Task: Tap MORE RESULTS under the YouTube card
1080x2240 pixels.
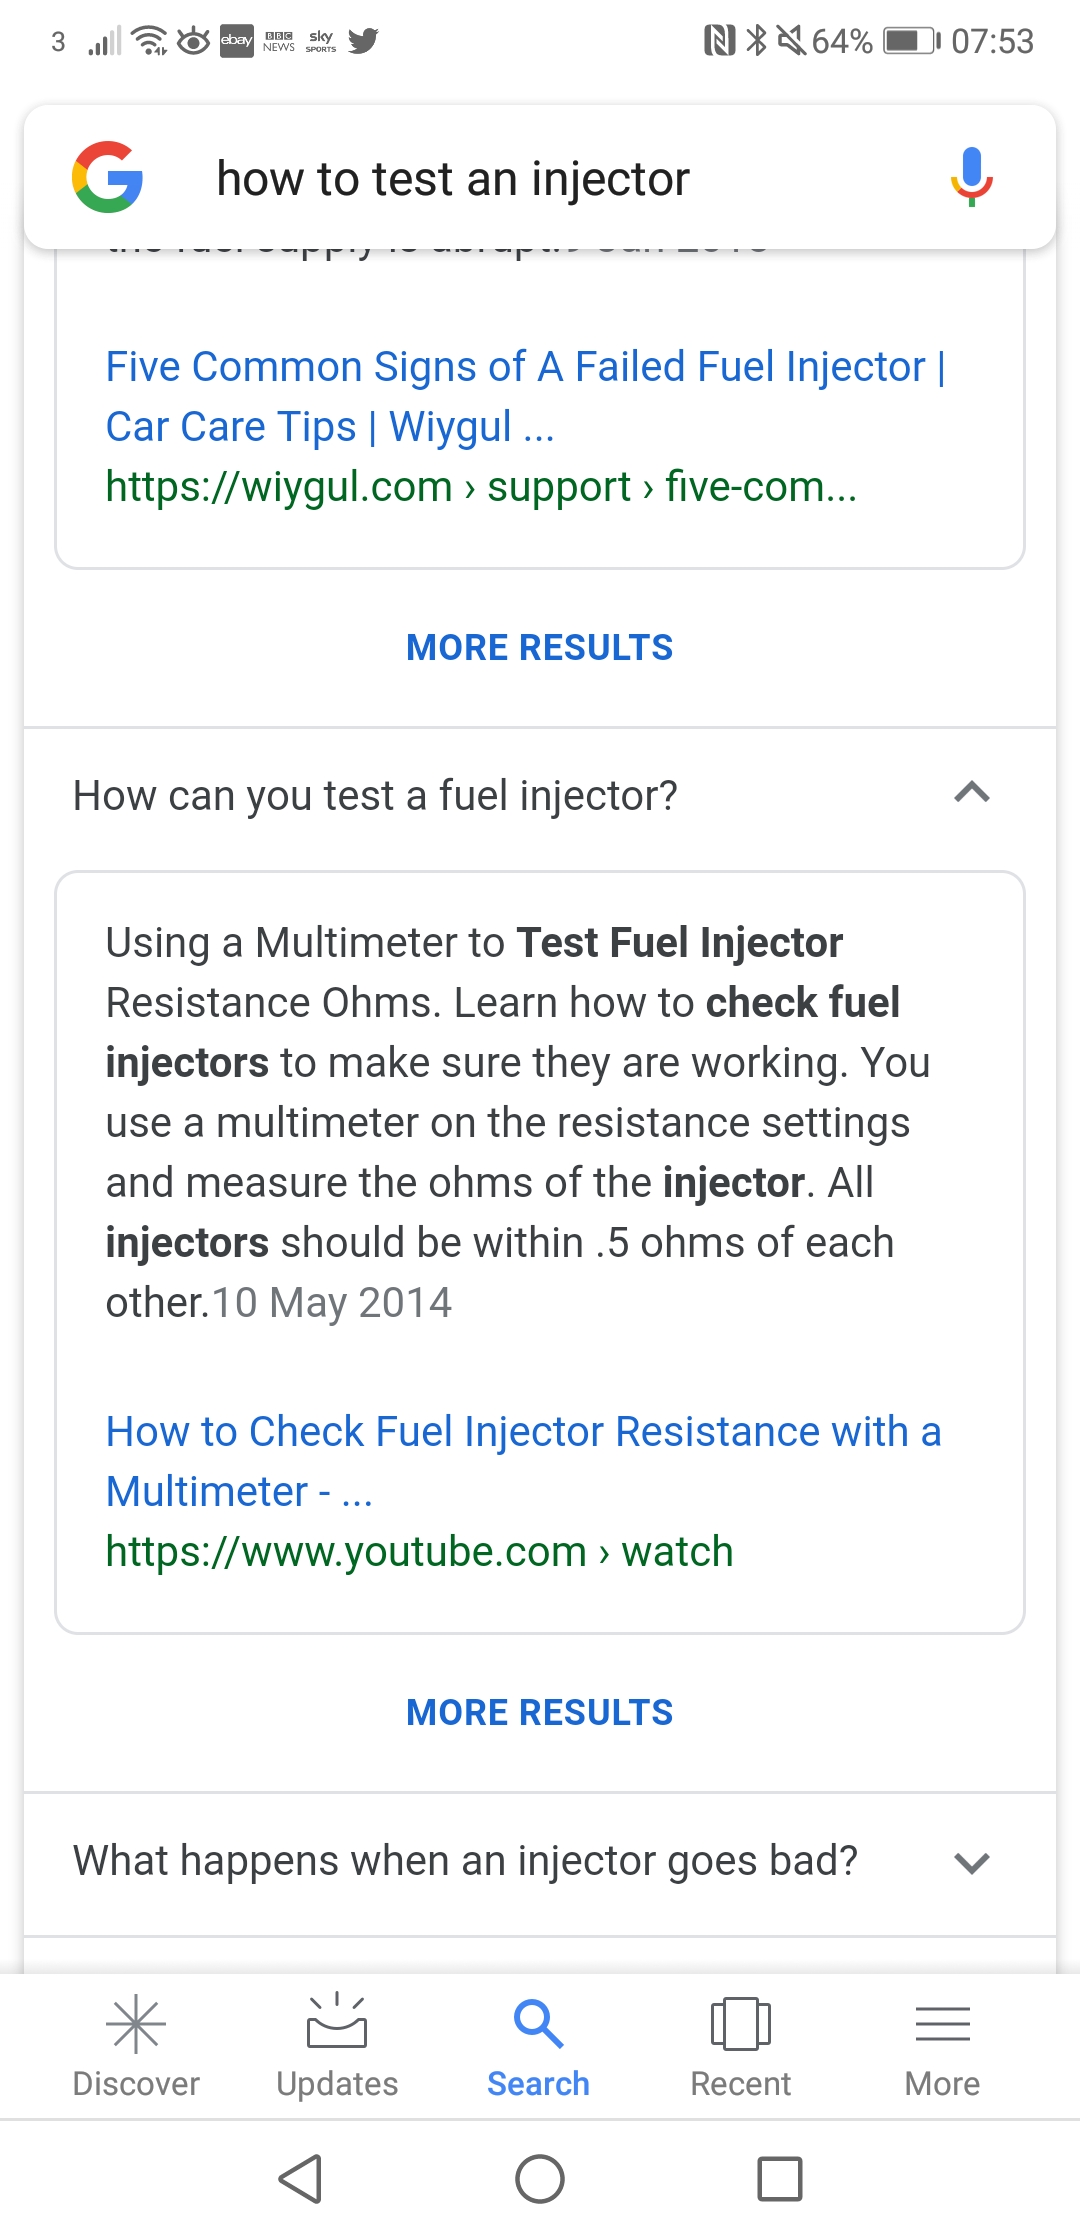Action: pyautogui.click(x=539, y=1713)
